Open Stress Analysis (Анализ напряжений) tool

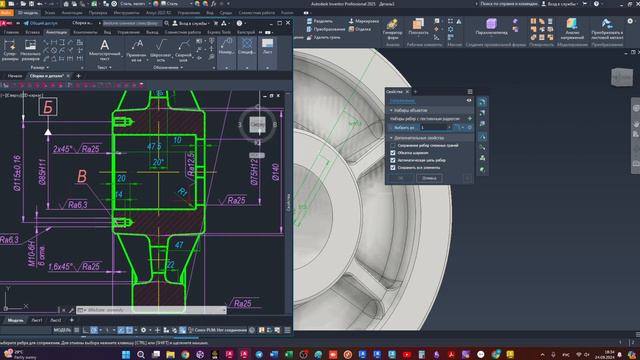(x=572, y=29)
